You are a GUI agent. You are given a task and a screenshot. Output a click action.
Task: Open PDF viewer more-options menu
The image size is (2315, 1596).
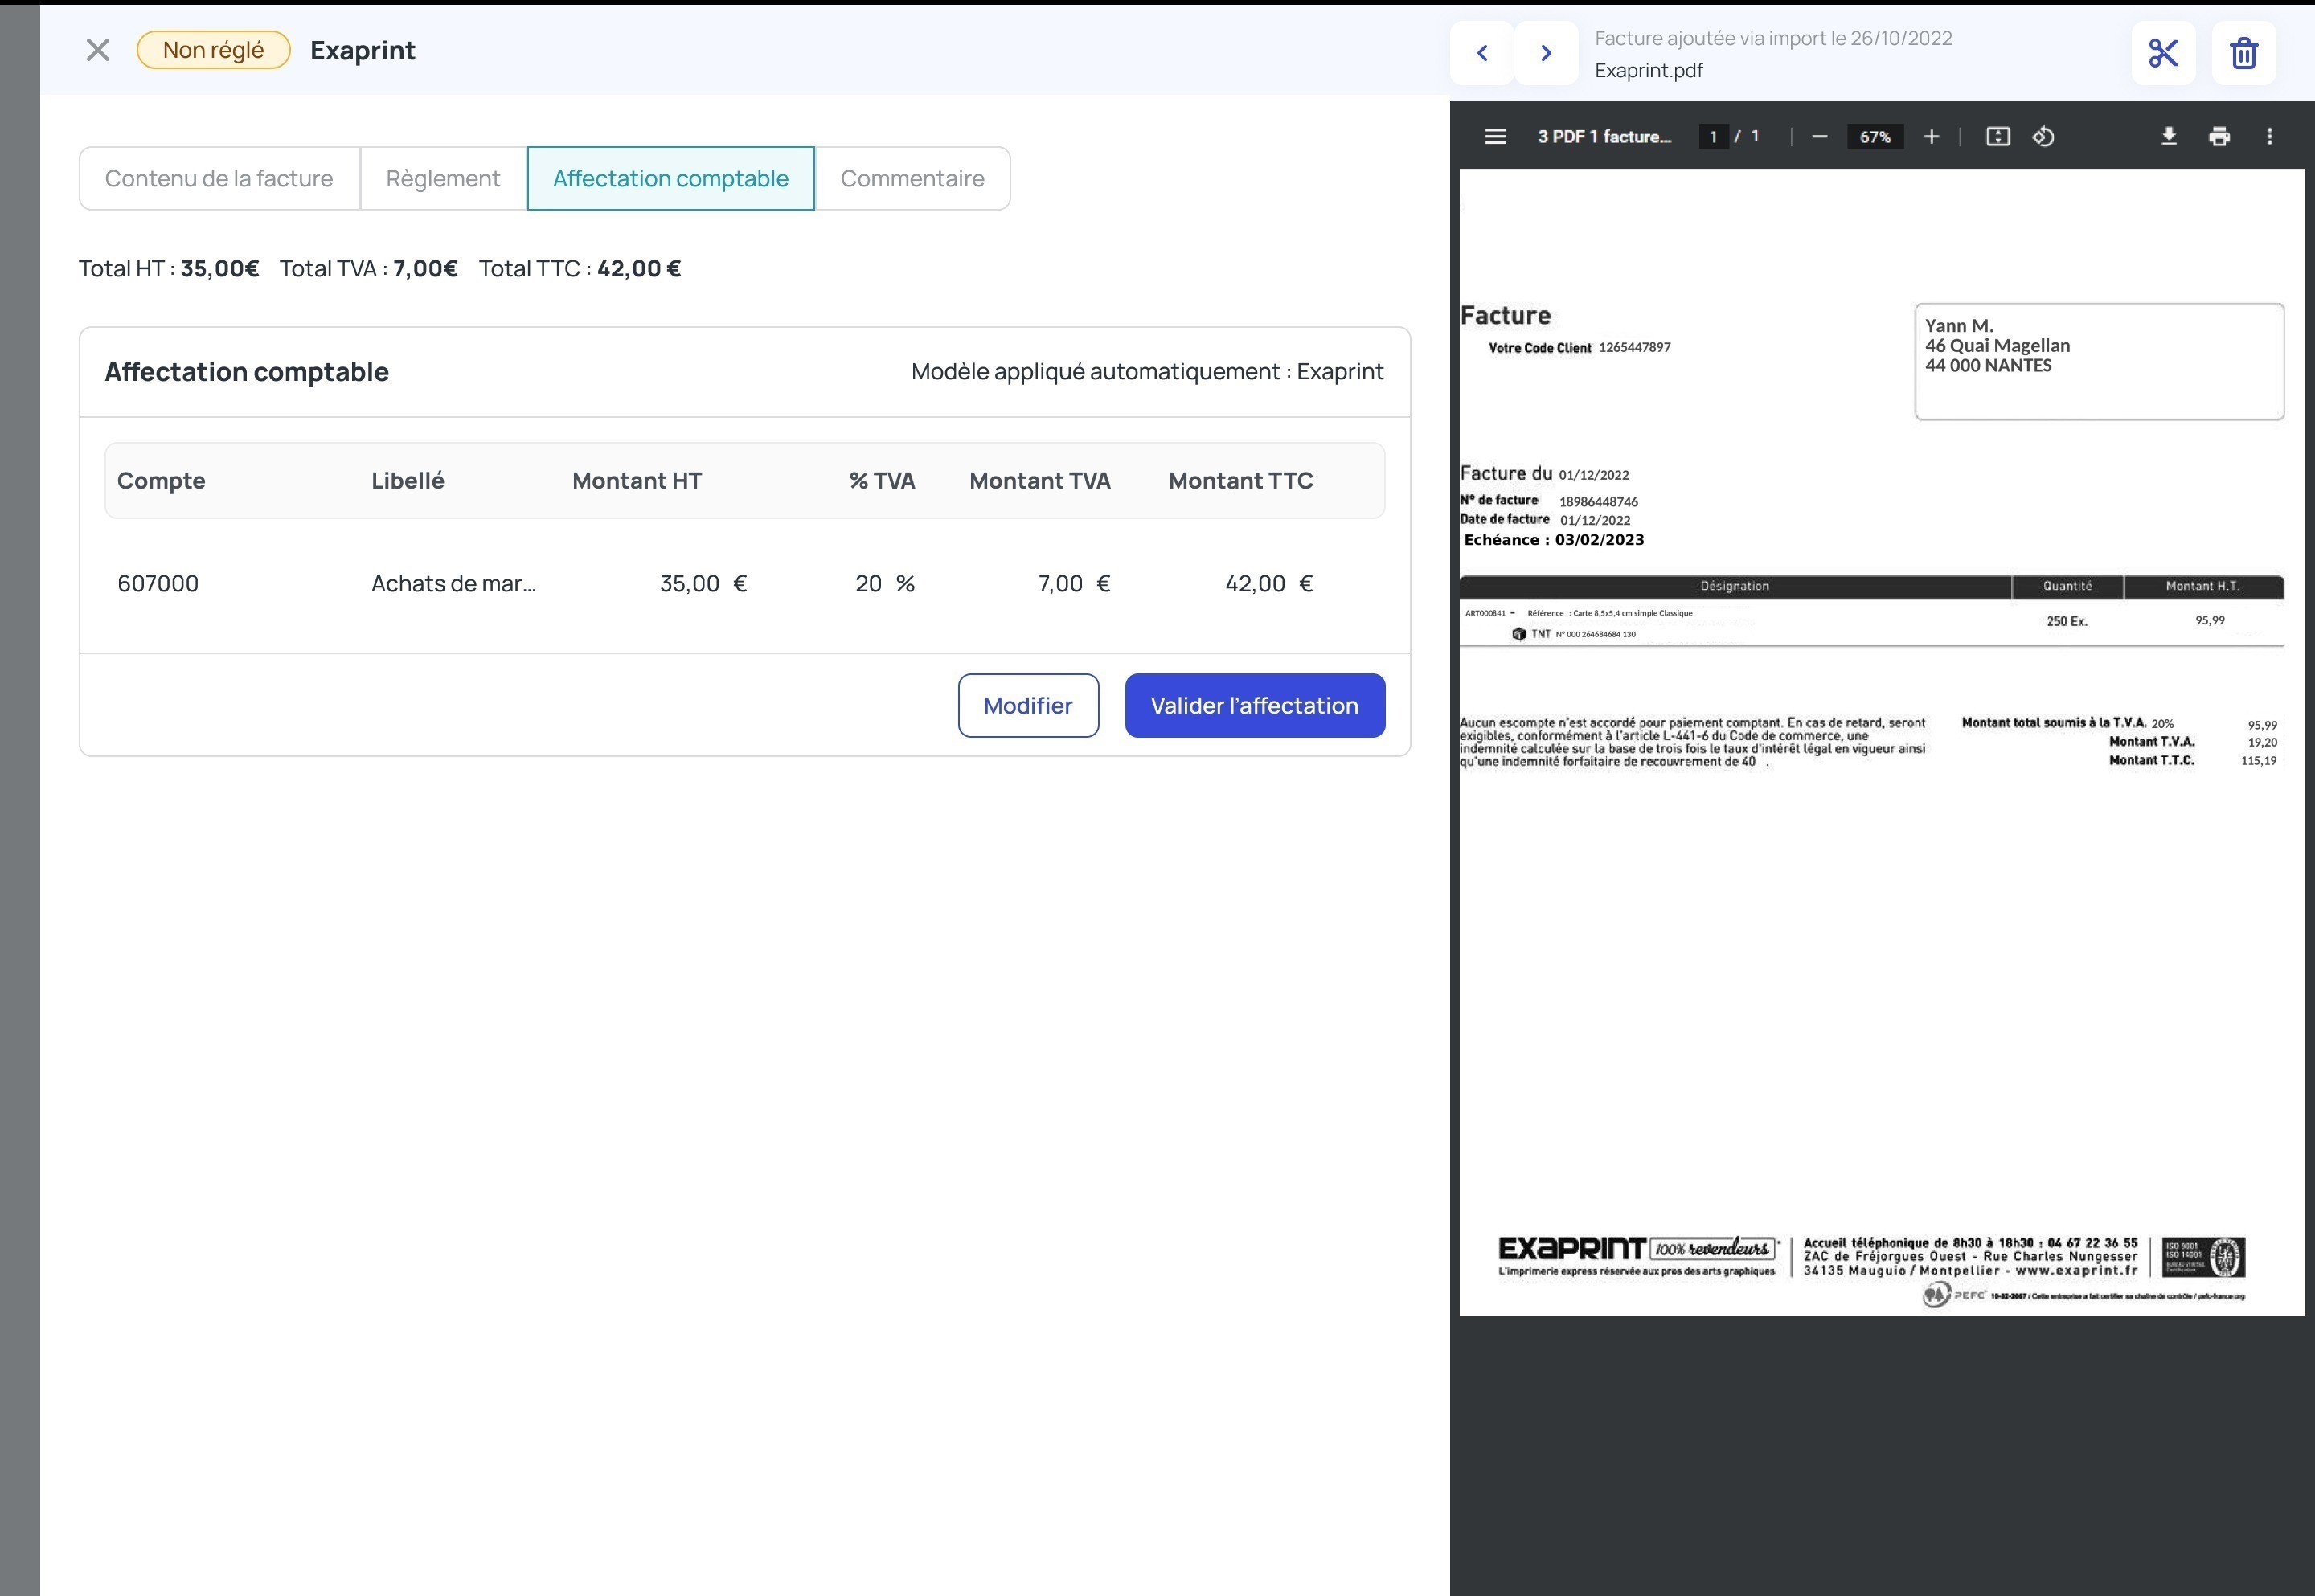[x=2269, y=137]
